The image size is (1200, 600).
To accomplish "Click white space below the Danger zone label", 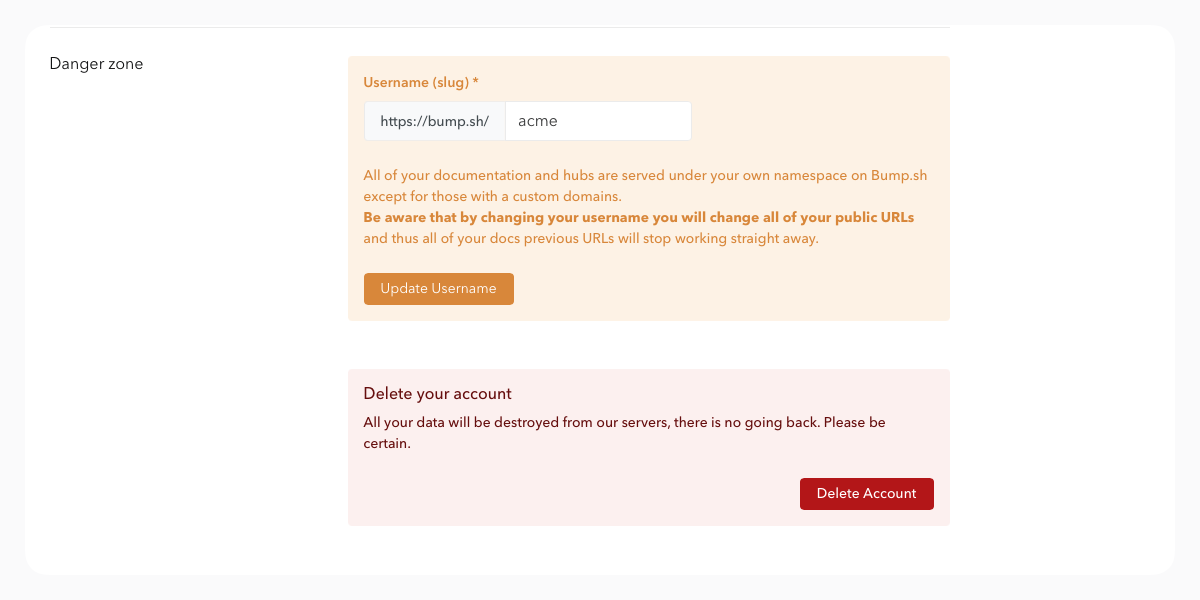I will point(180,300).
